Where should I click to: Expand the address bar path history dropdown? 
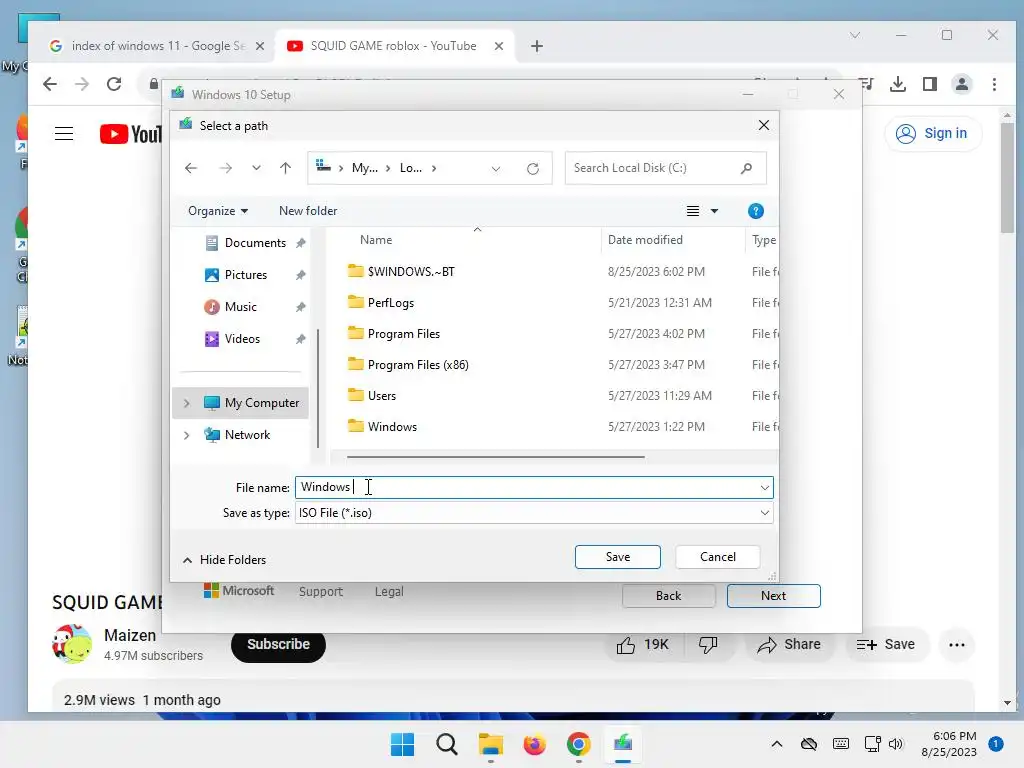[x=496, y=168]
